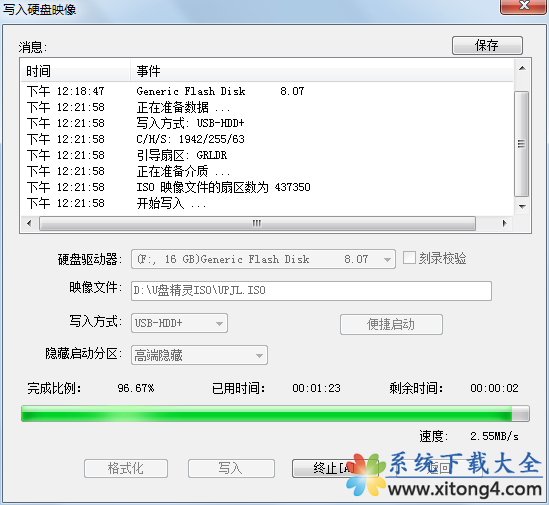Expand the 写入方式 USB-HDD+ dropdown
Image resolution: width=549 pixels, height=505 pixels.
[x=179, y=323]
